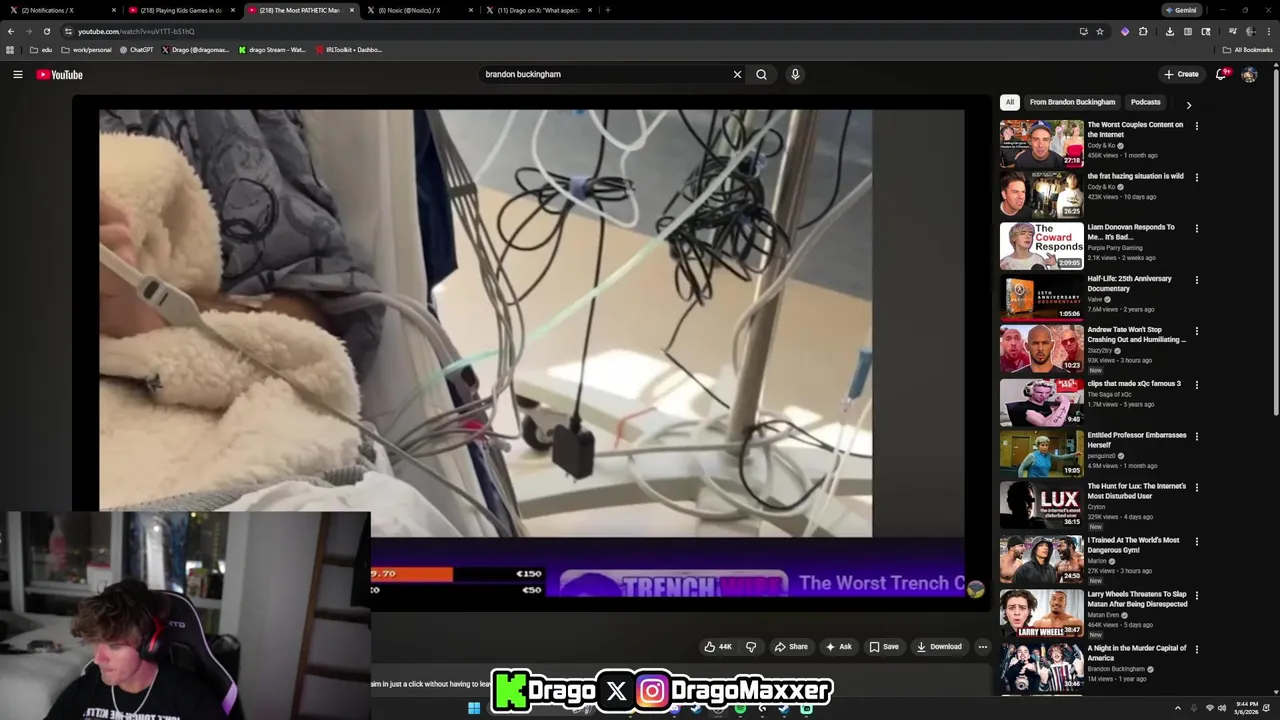This screenshot has width=1280, height=720.
Task: Open options for xQc clips video
Action: click(x=1196, y=385)
